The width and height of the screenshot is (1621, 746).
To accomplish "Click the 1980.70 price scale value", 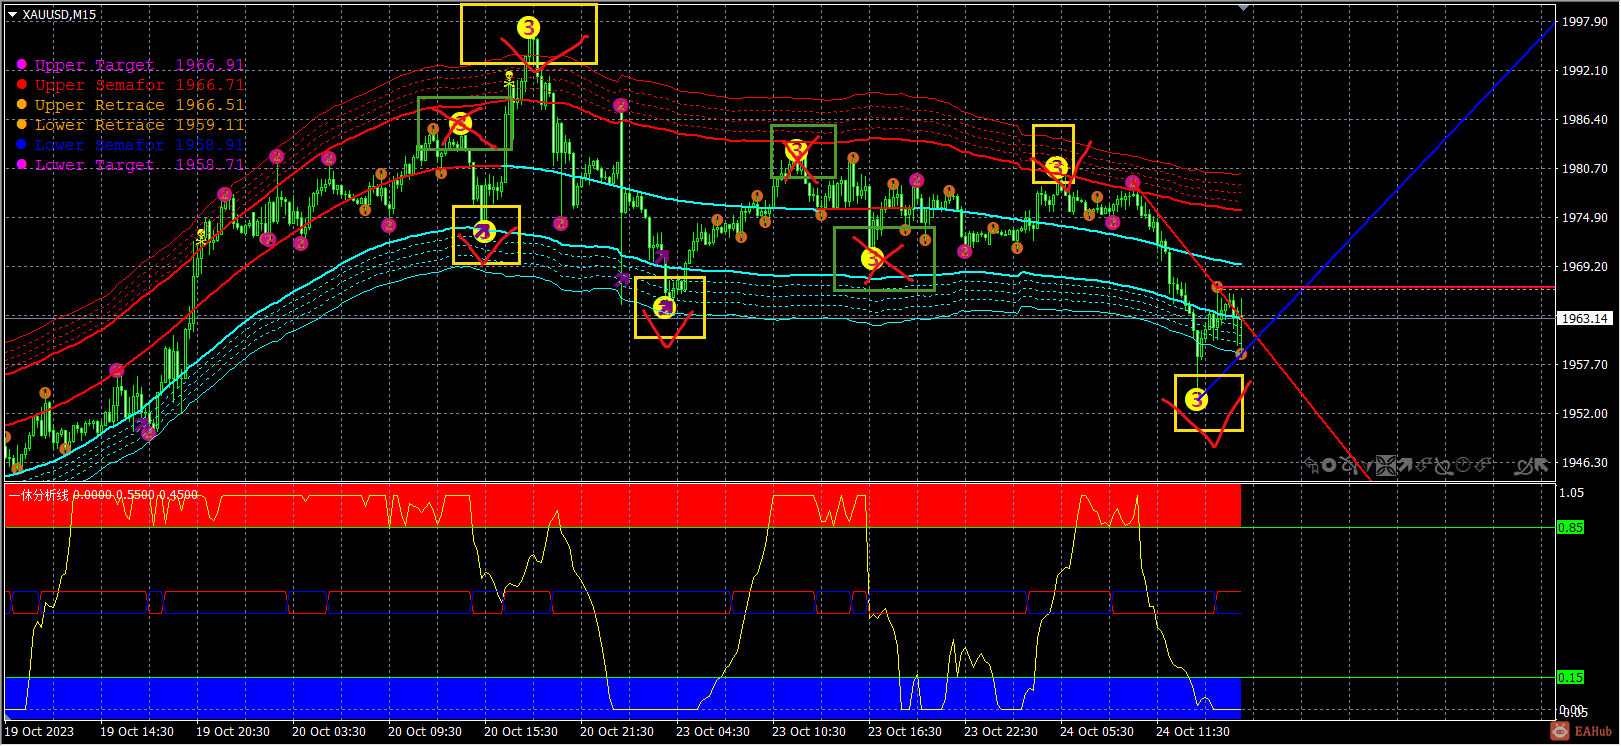I will coord(1585,169).
